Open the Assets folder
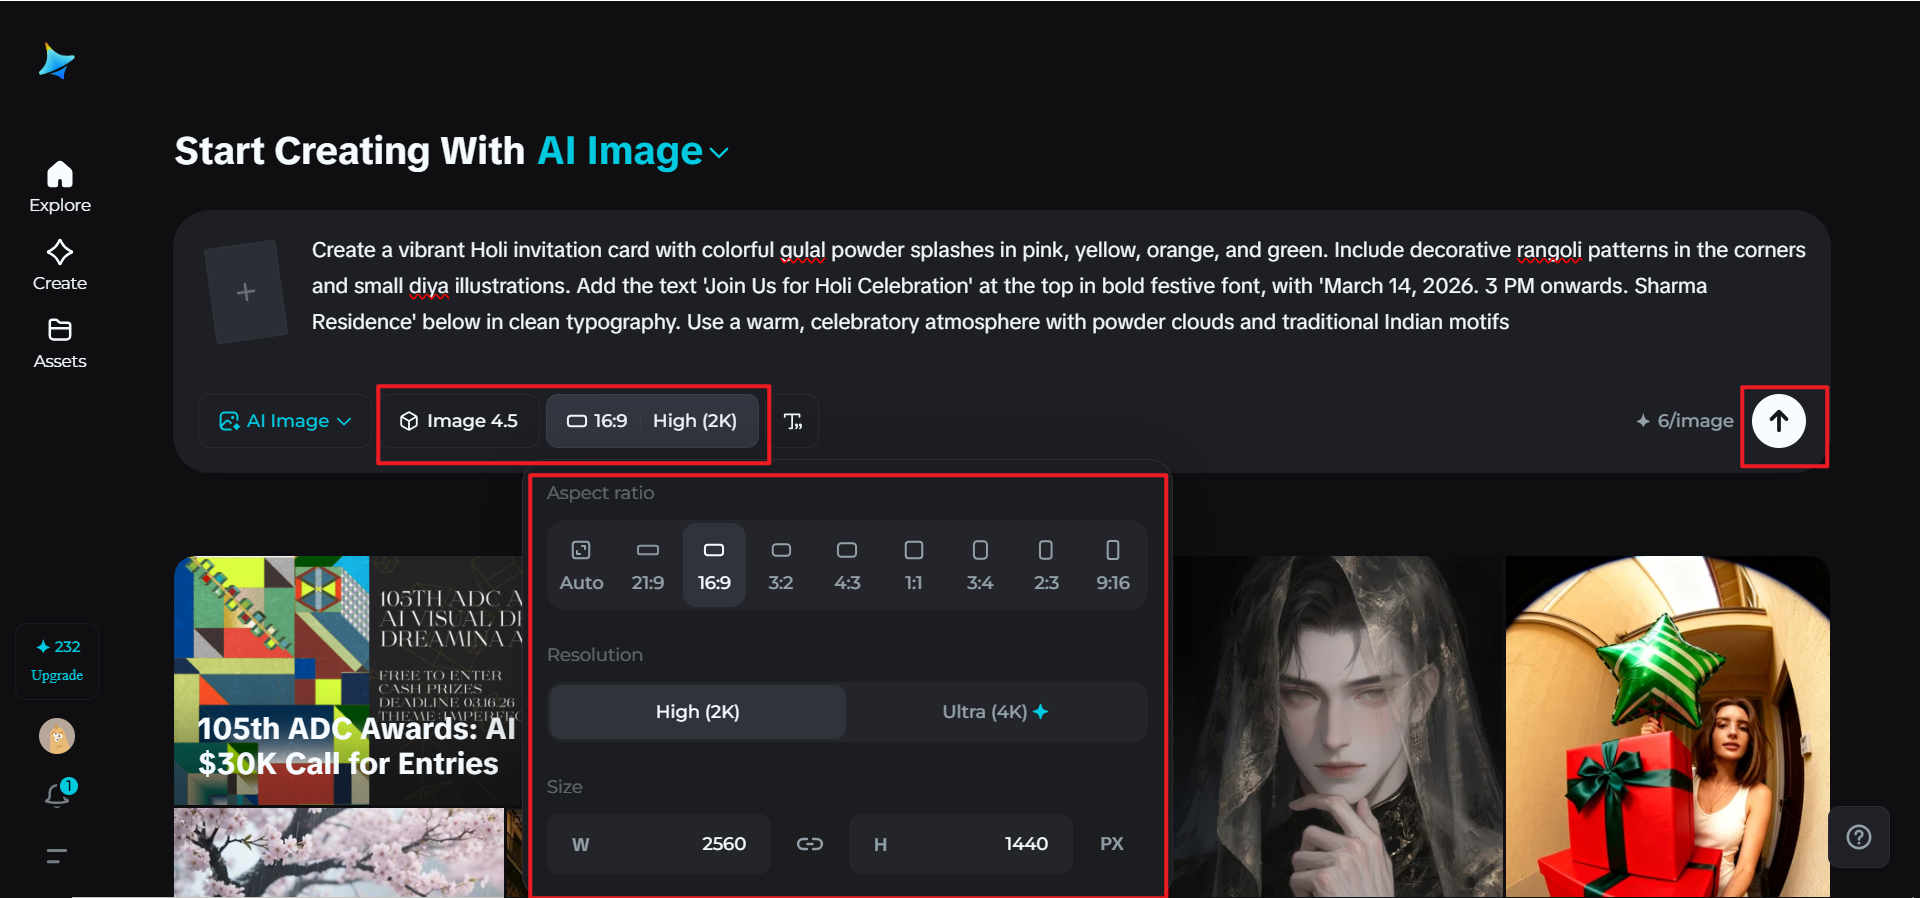1920x898 pixels. click(x=60, y=343)
